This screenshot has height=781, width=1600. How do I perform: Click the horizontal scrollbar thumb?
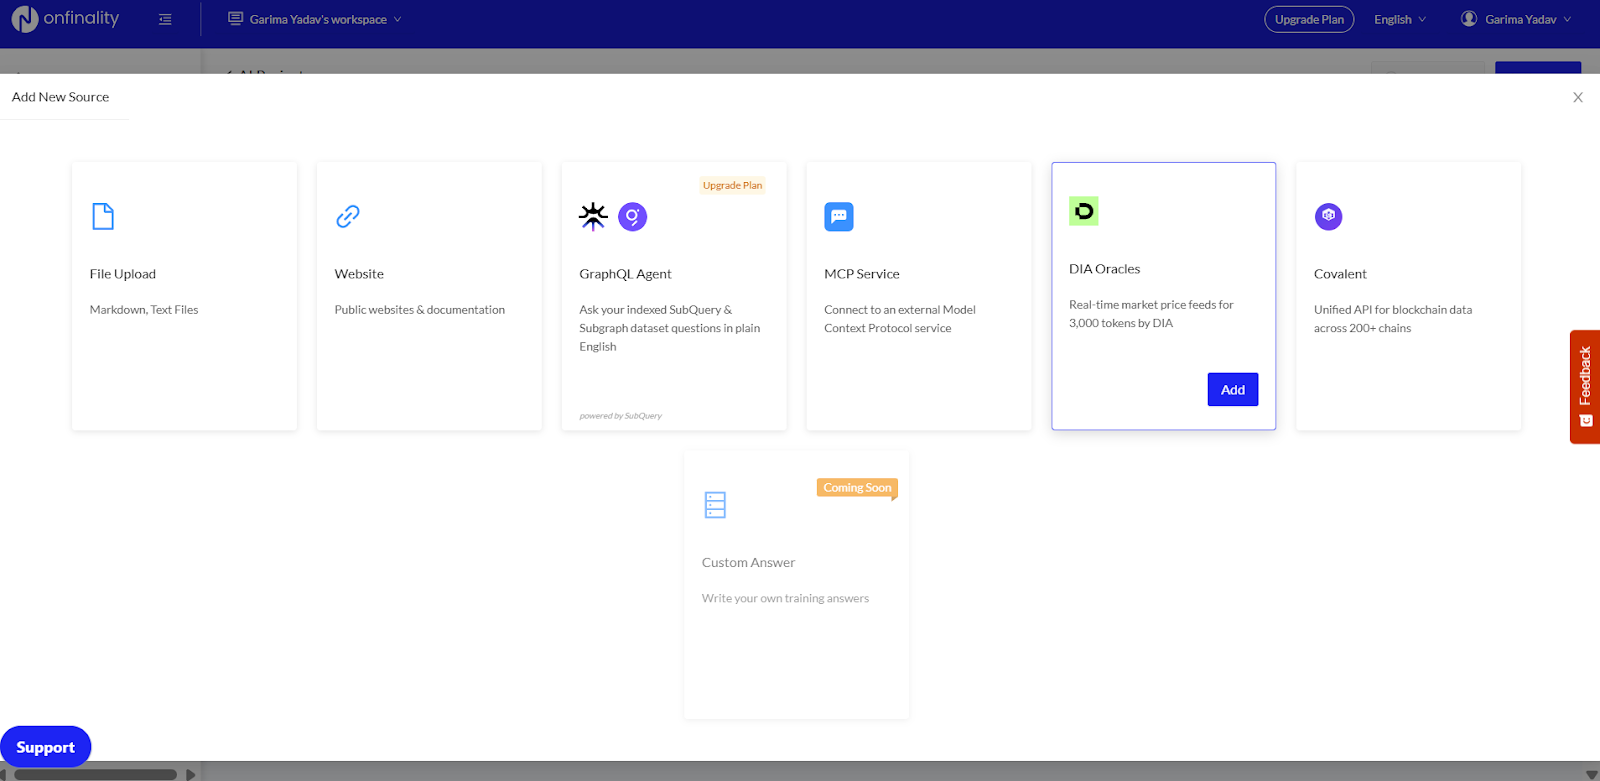pyautogui.click(x=96, y=774)
